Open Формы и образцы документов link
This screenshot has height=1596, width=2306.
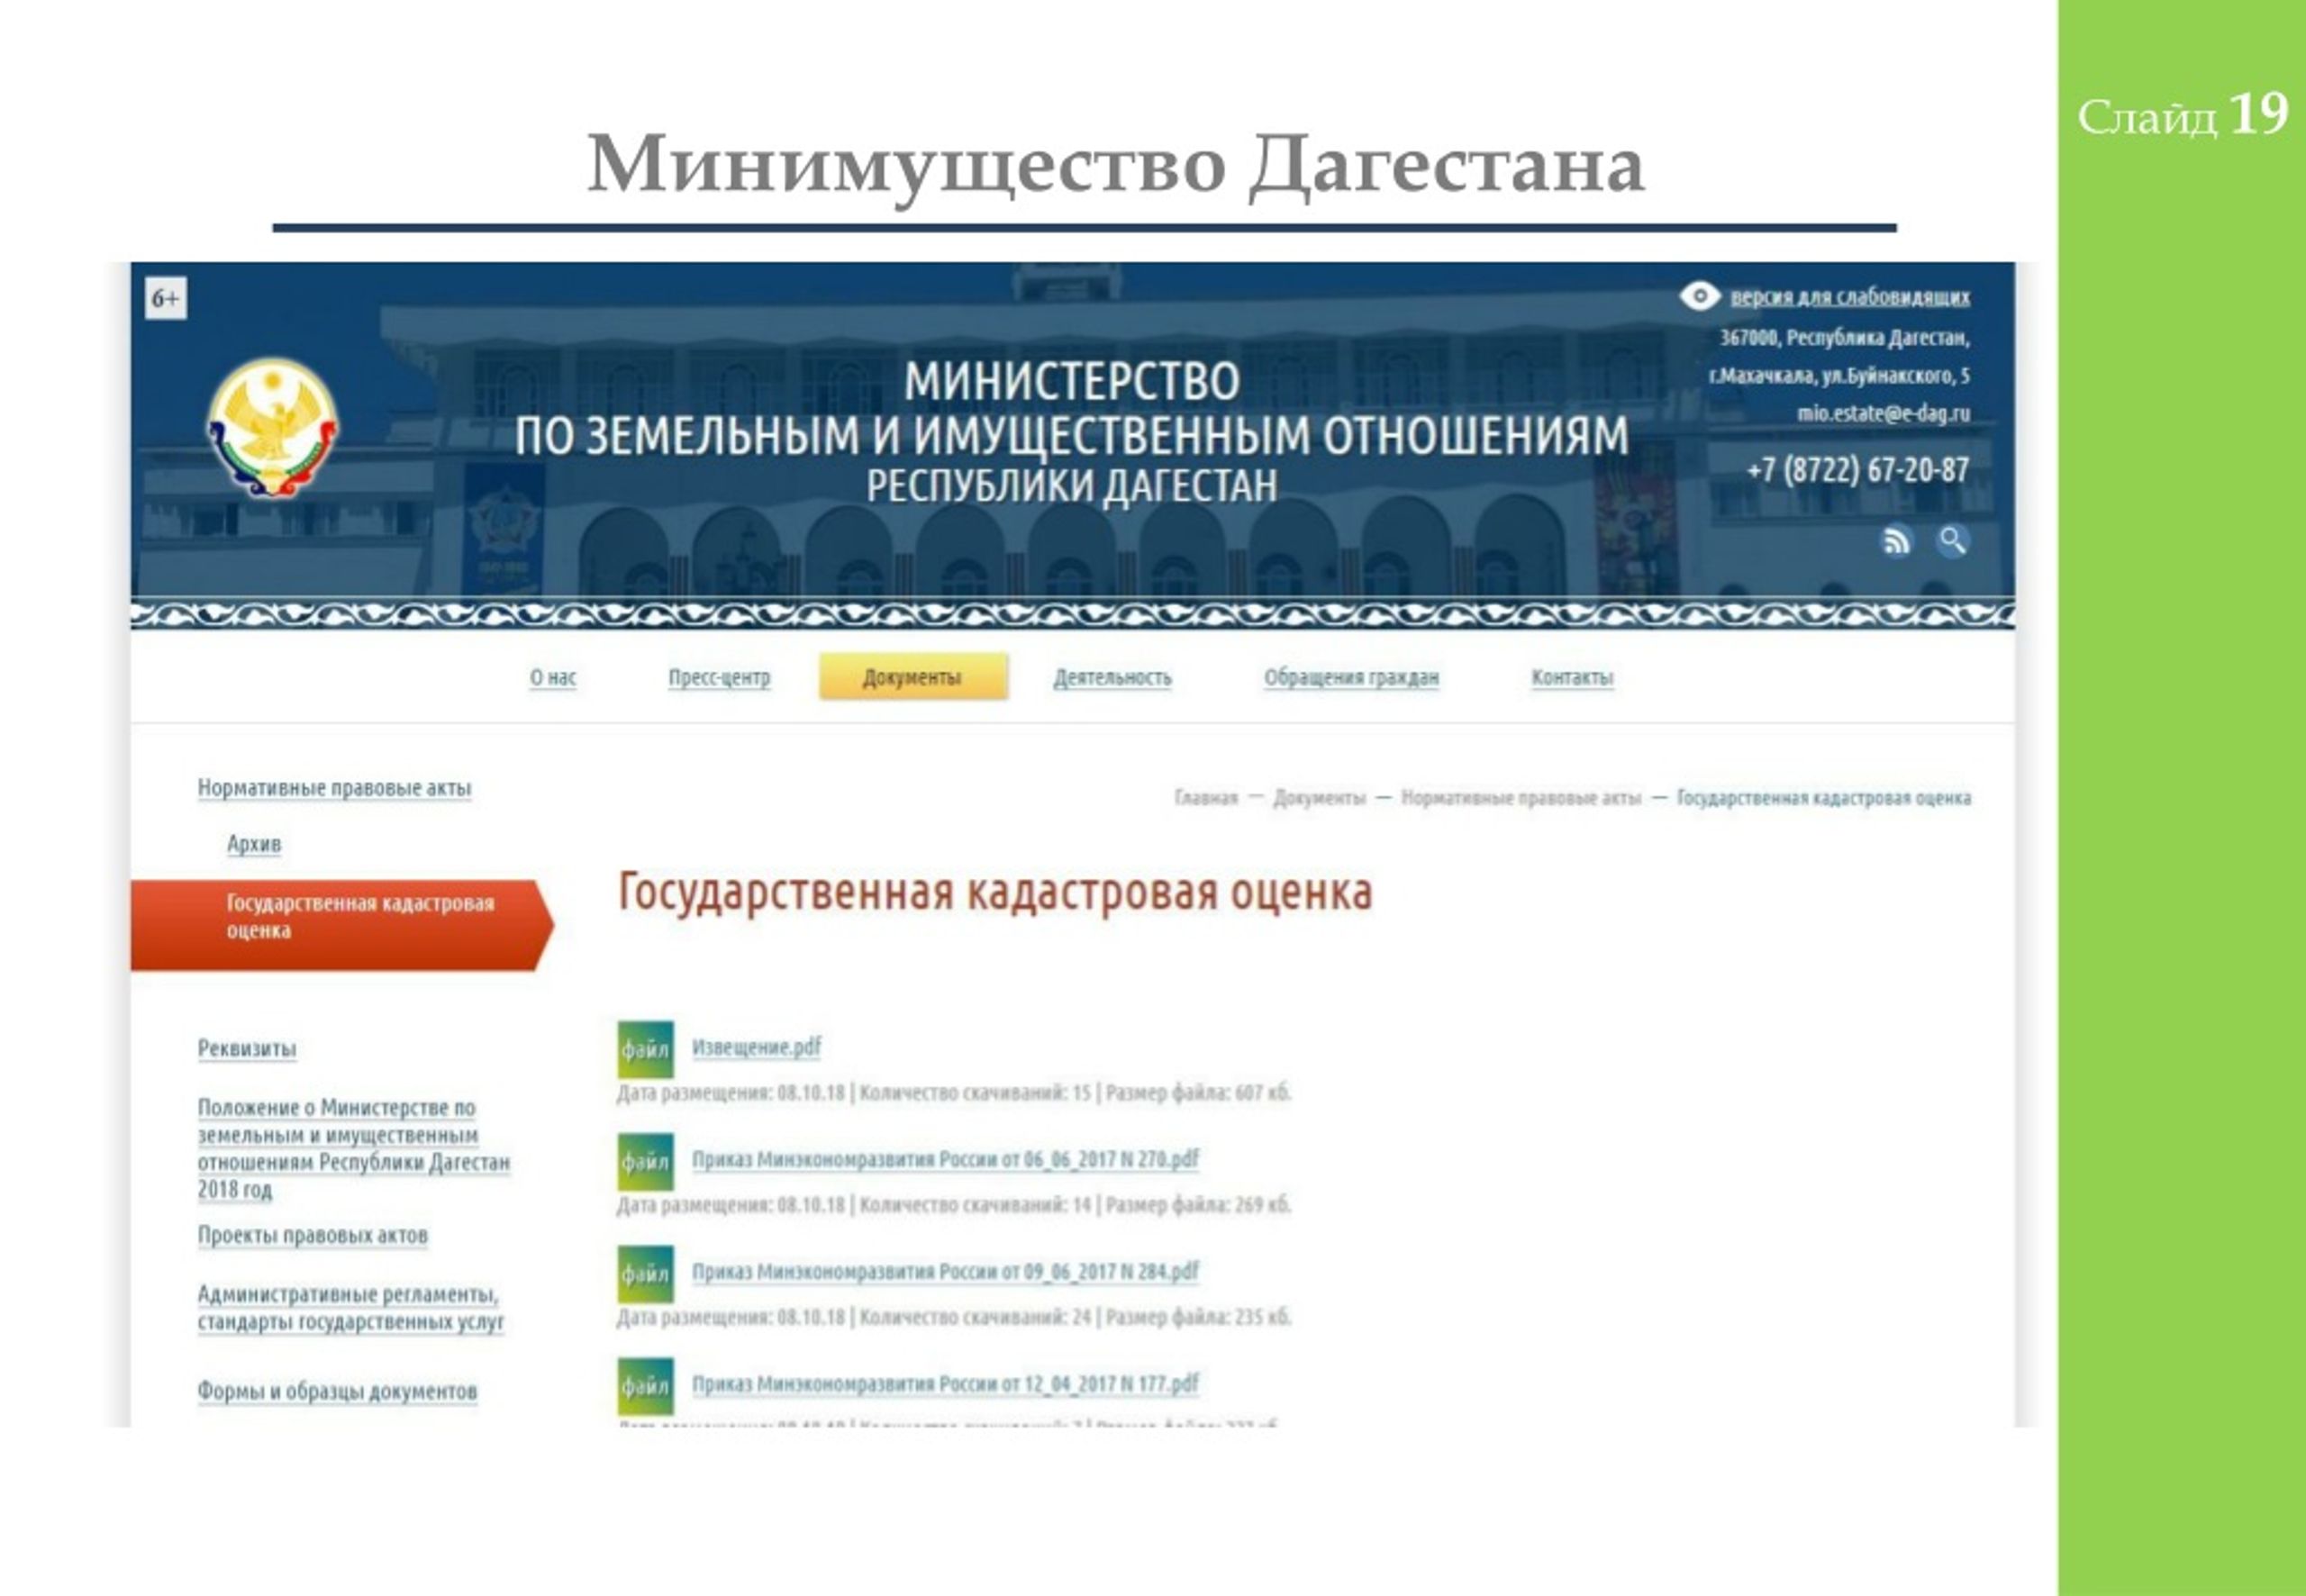(x=337, y=1391)
